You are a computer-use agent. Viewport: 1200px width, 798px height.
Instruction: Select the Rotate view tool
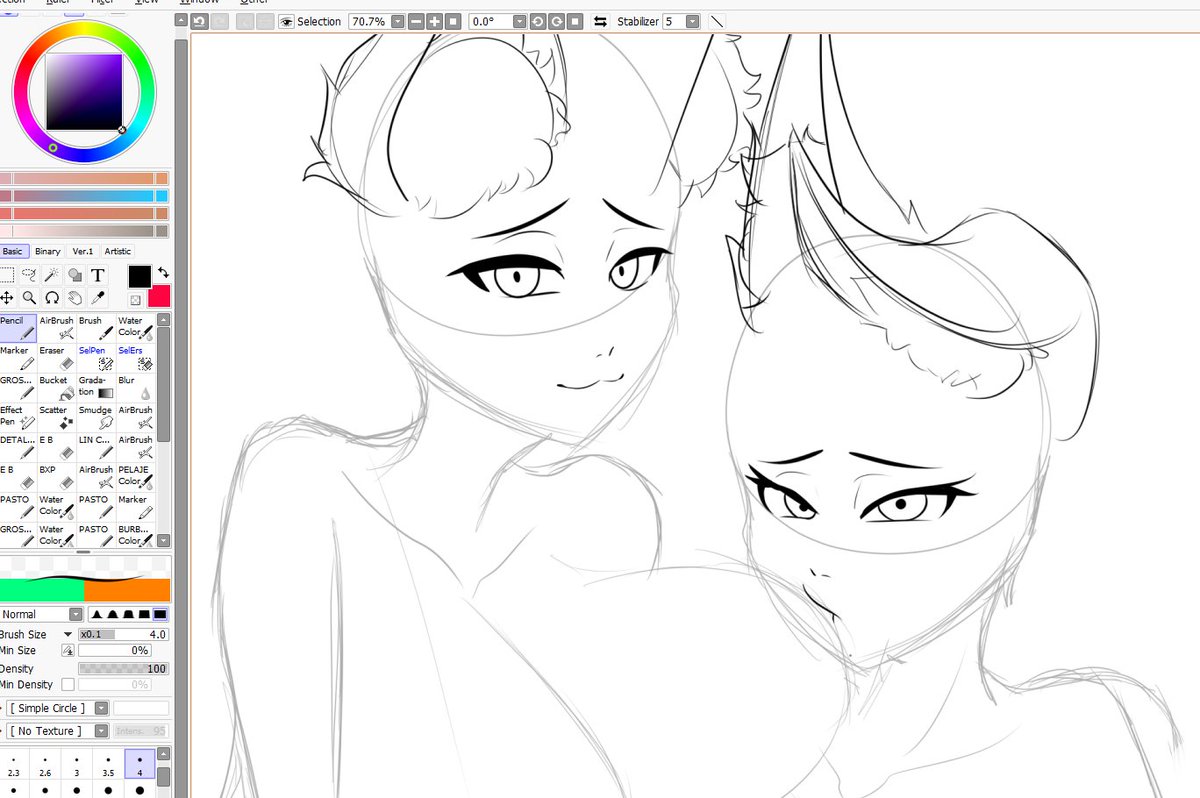[53, 297]
